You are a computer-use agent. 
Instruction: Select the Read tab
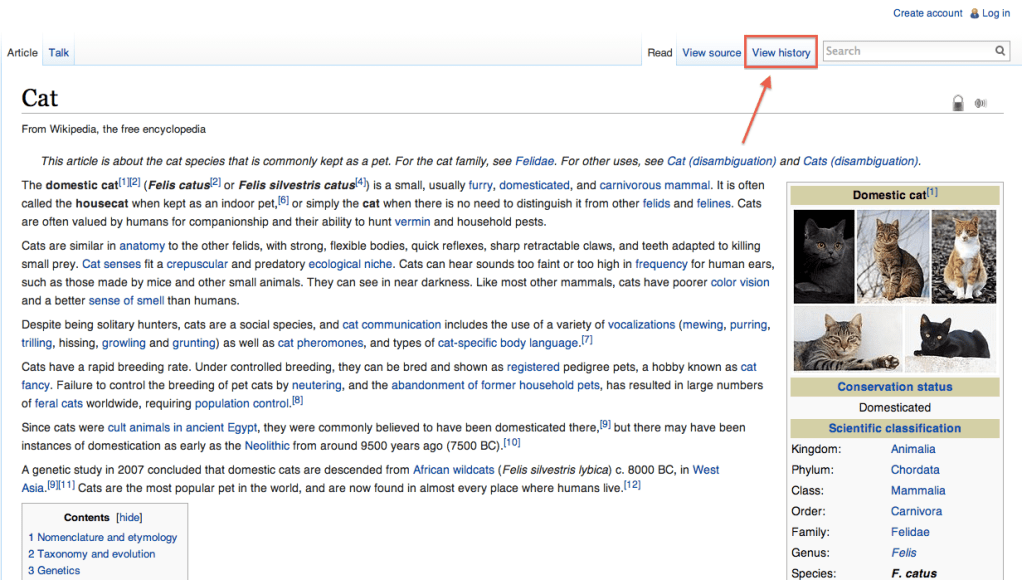[x=660, y=53]
